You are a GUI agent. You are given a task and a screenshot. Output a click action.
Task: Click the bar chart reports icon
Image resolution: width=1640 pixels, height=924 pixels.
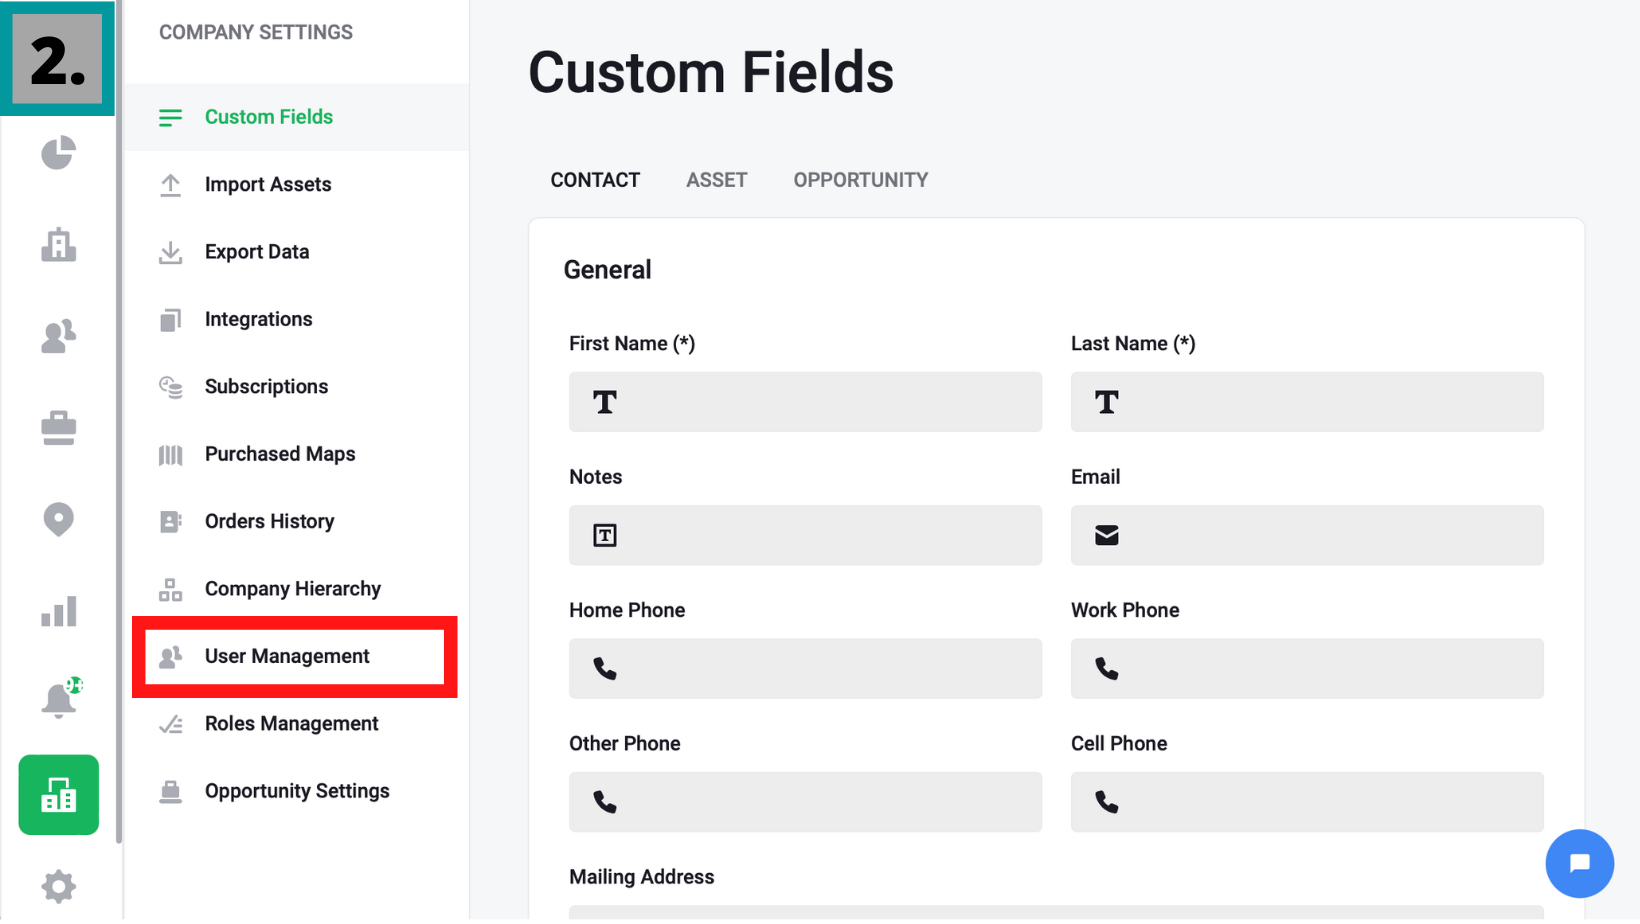click(58, 611)
